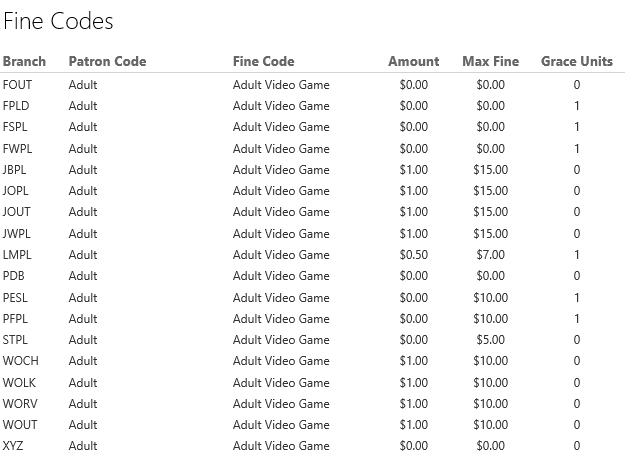Select Adult patron code in JWPL row

pos(83,234)
